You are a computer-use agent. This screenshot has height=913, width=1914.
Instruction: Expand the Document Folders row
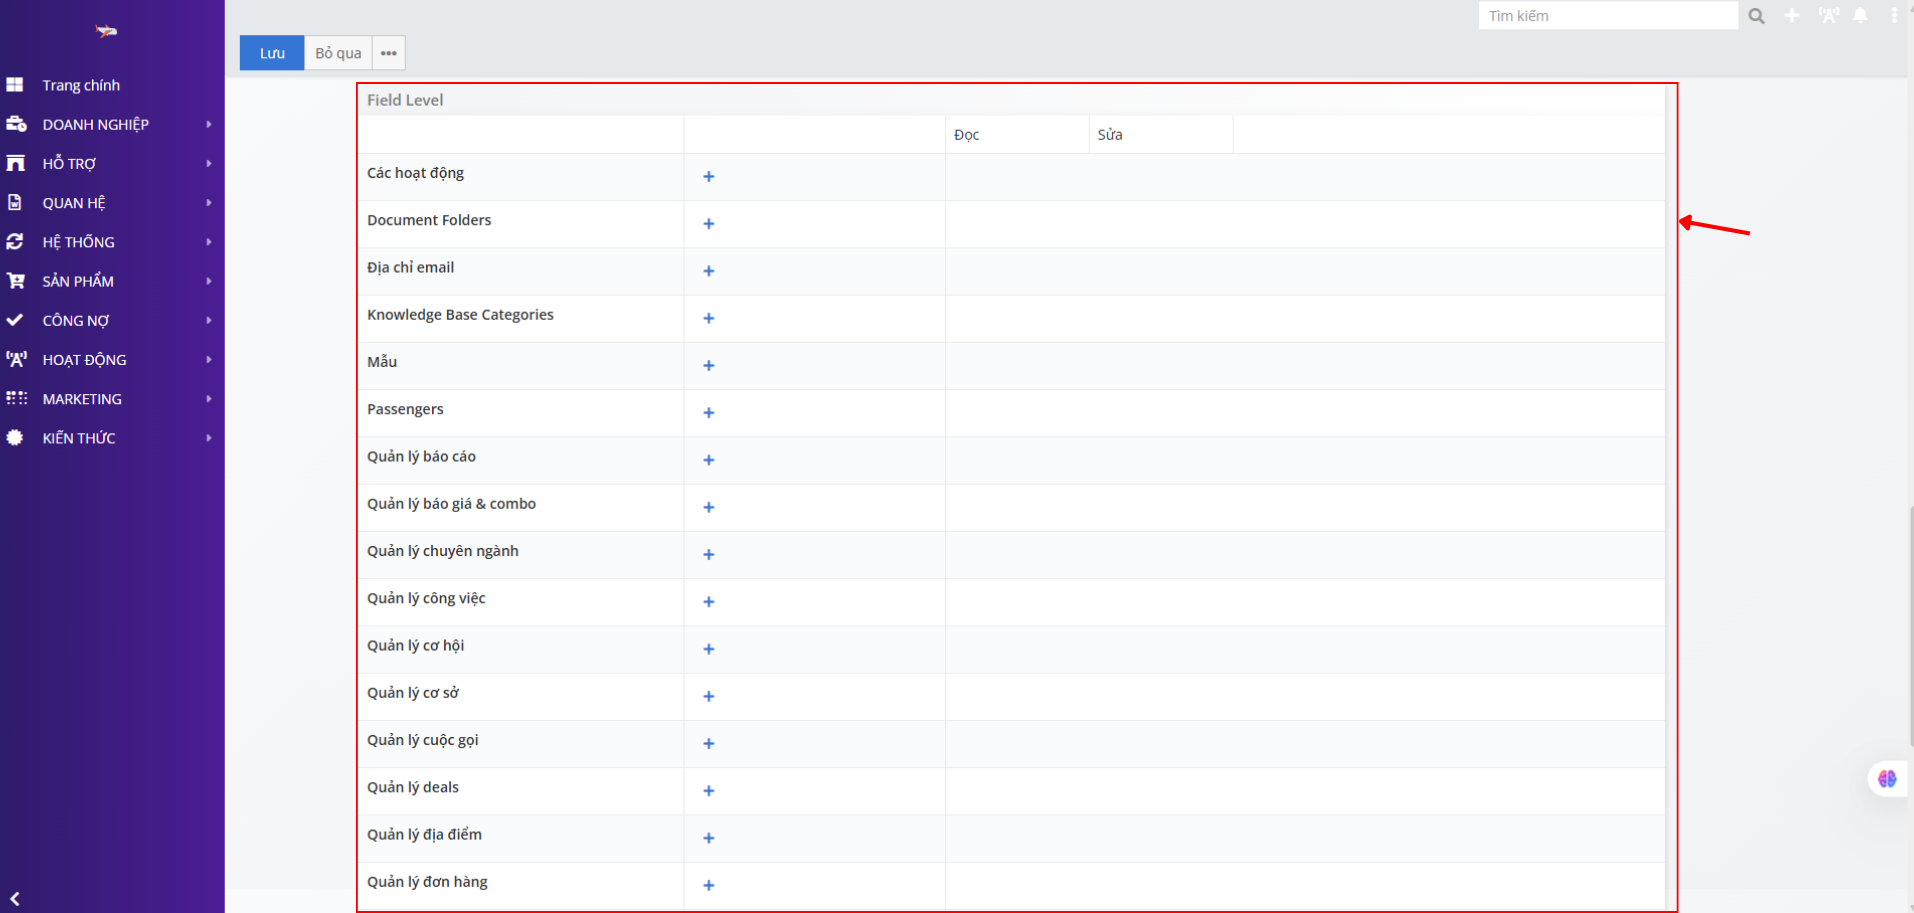(708, 224)
